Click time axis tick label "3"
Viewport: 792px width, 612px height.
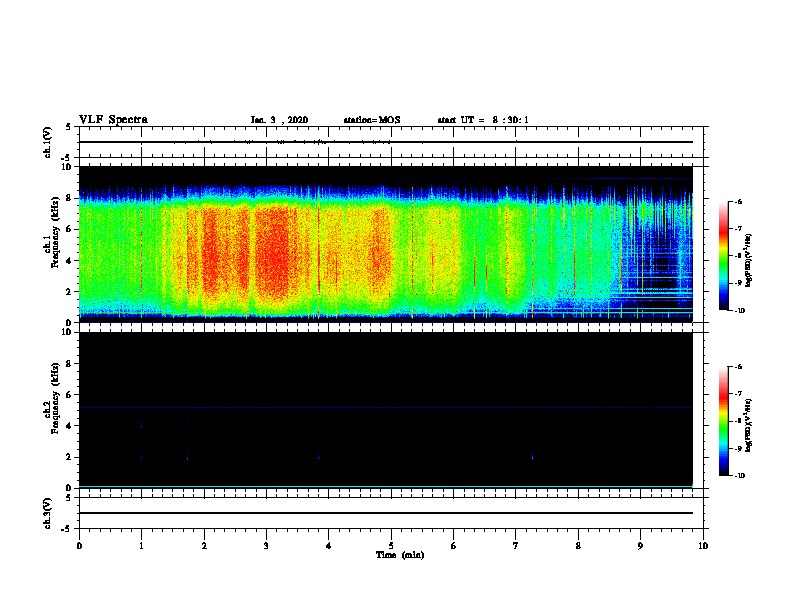pos(266,546)
